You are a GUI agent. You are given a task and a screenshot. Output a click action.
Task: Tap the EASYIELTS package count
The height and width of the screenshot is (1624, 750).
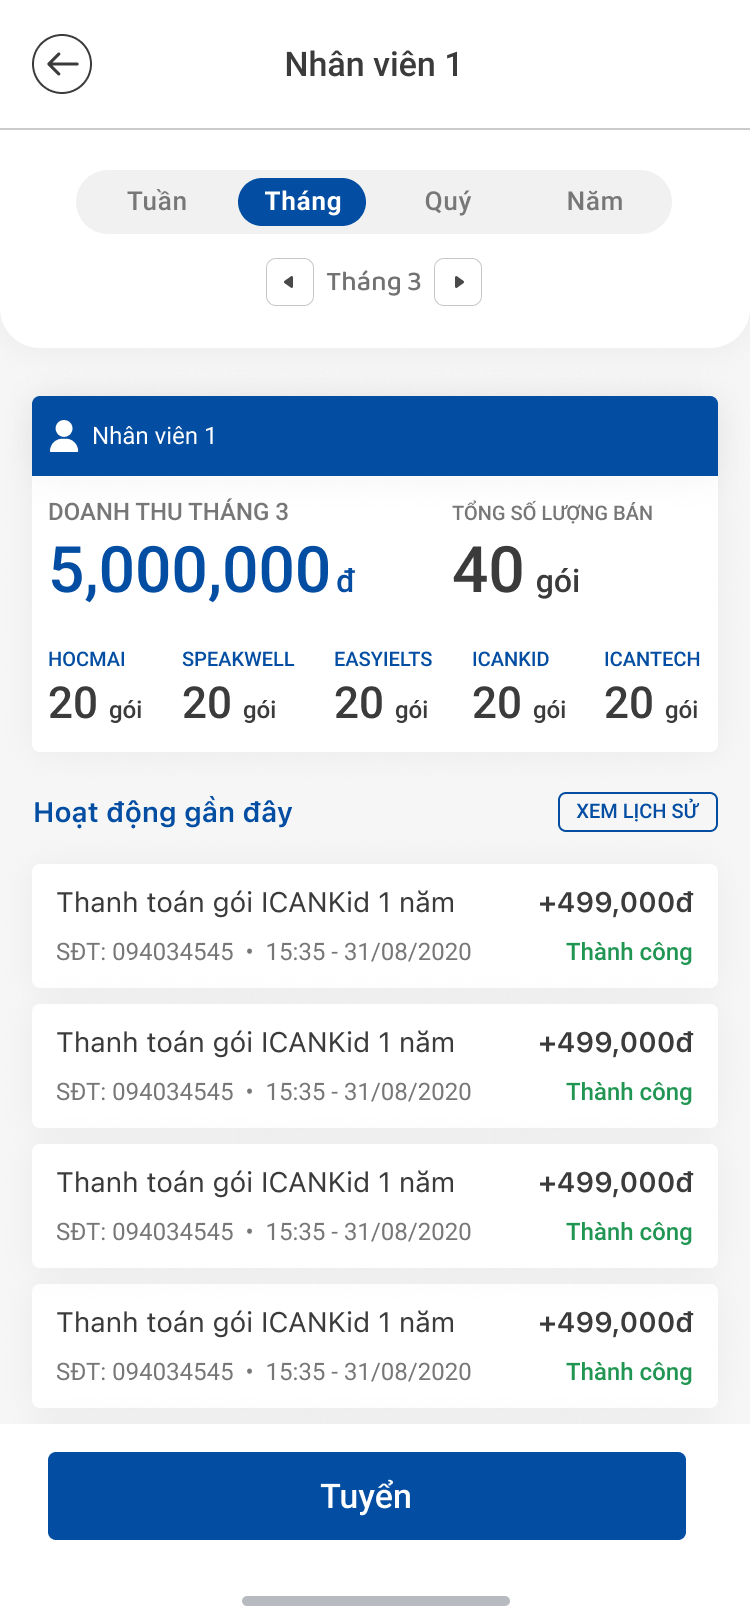tap(382, 704)
